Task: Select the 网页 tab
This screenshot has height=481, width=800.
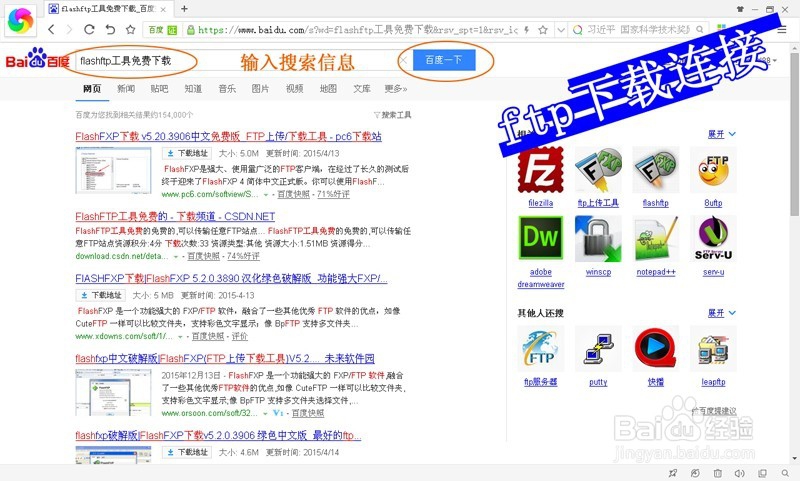Action: pyautogui.click(x=92, y=89)
